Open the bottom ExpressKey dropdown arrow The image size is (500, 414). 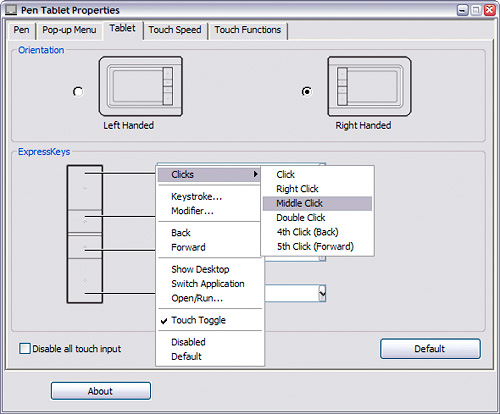coord(322,293)
